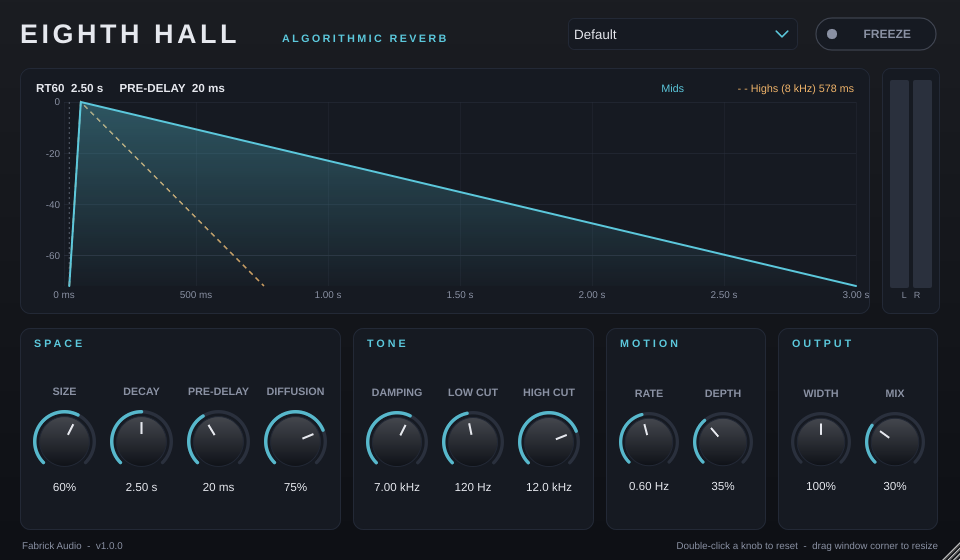This screenshot has width=960, height=560.
Task: Click the SPACE section heading
Action: [x=59, y=343]
